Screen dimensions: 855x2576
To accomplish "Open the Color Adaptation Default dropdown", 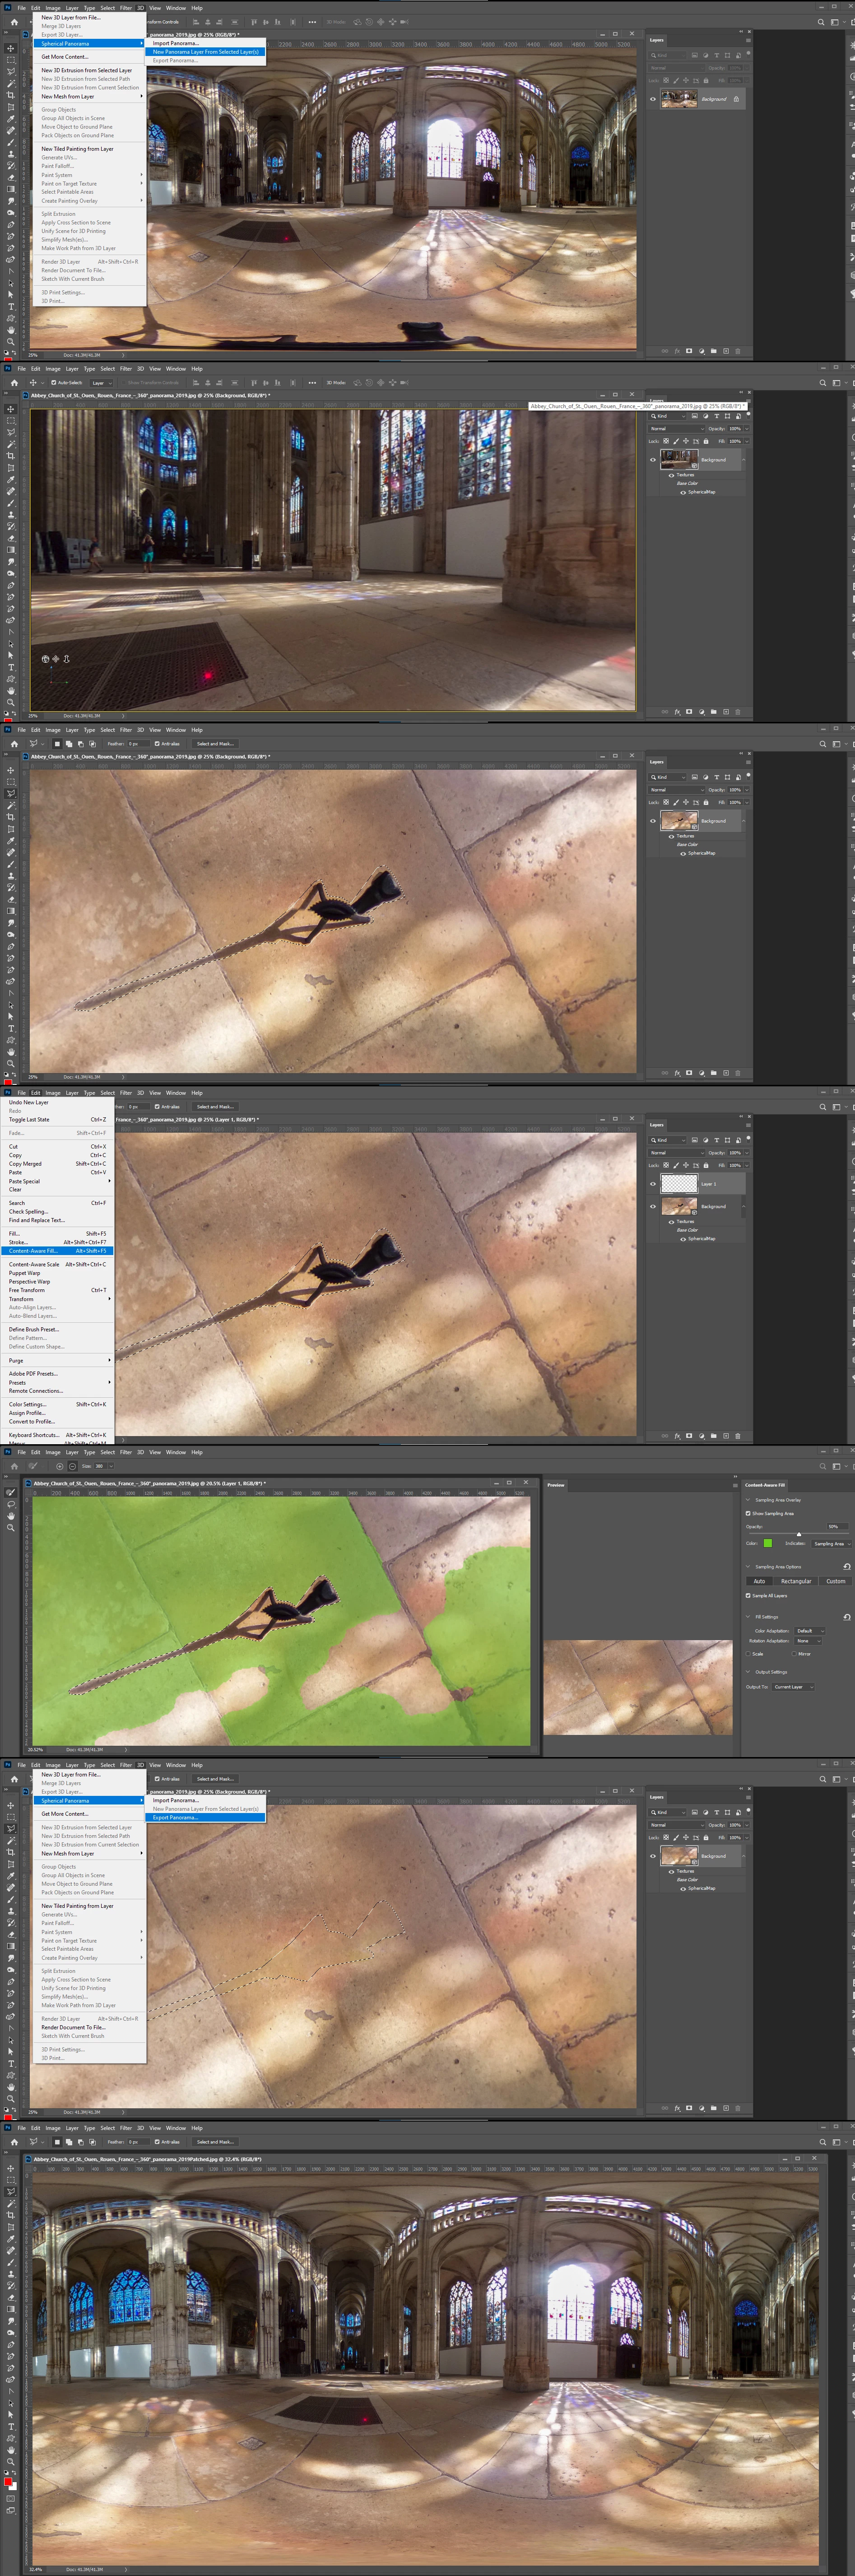I will pos(810,1630).
